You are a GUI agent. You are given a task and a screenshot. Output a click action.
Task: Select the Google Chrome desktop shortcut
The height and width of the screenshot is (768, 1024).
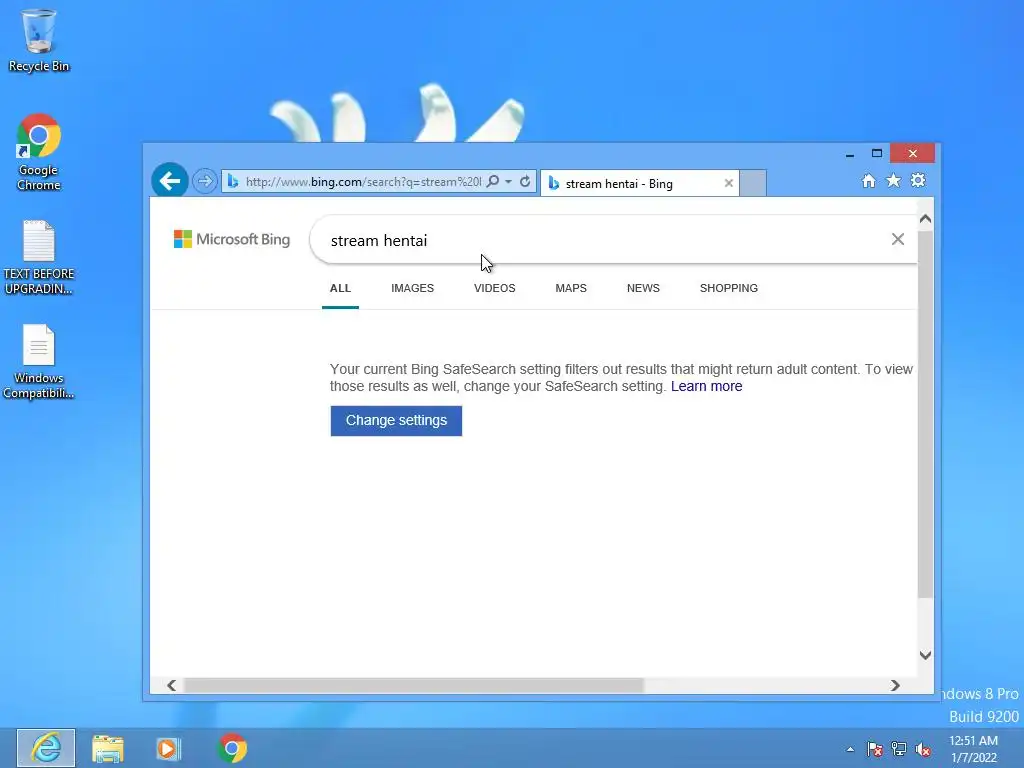pos(39,152)
